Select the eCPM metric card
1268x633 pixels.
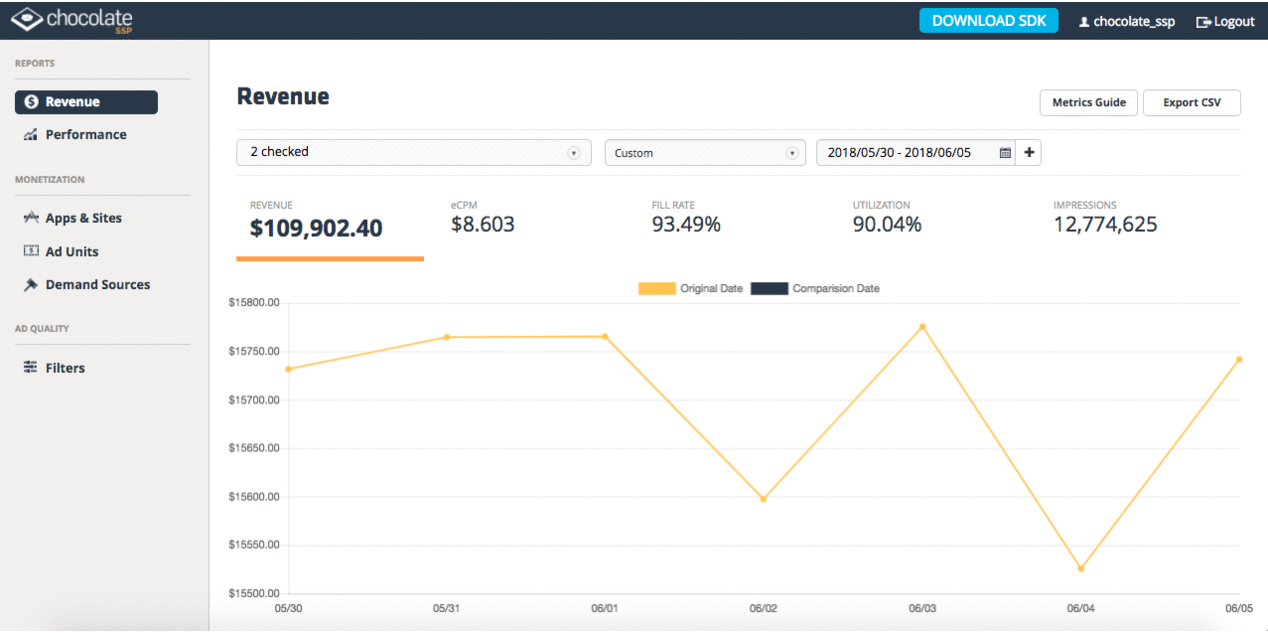click(x=483, y=220)
